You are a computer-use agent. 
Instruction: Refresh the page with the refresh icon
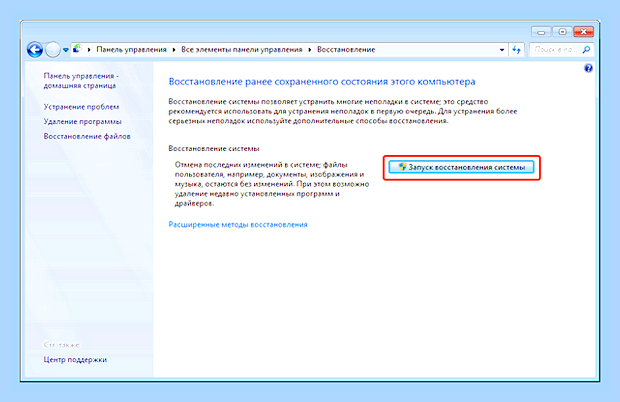tap(516, 50)
